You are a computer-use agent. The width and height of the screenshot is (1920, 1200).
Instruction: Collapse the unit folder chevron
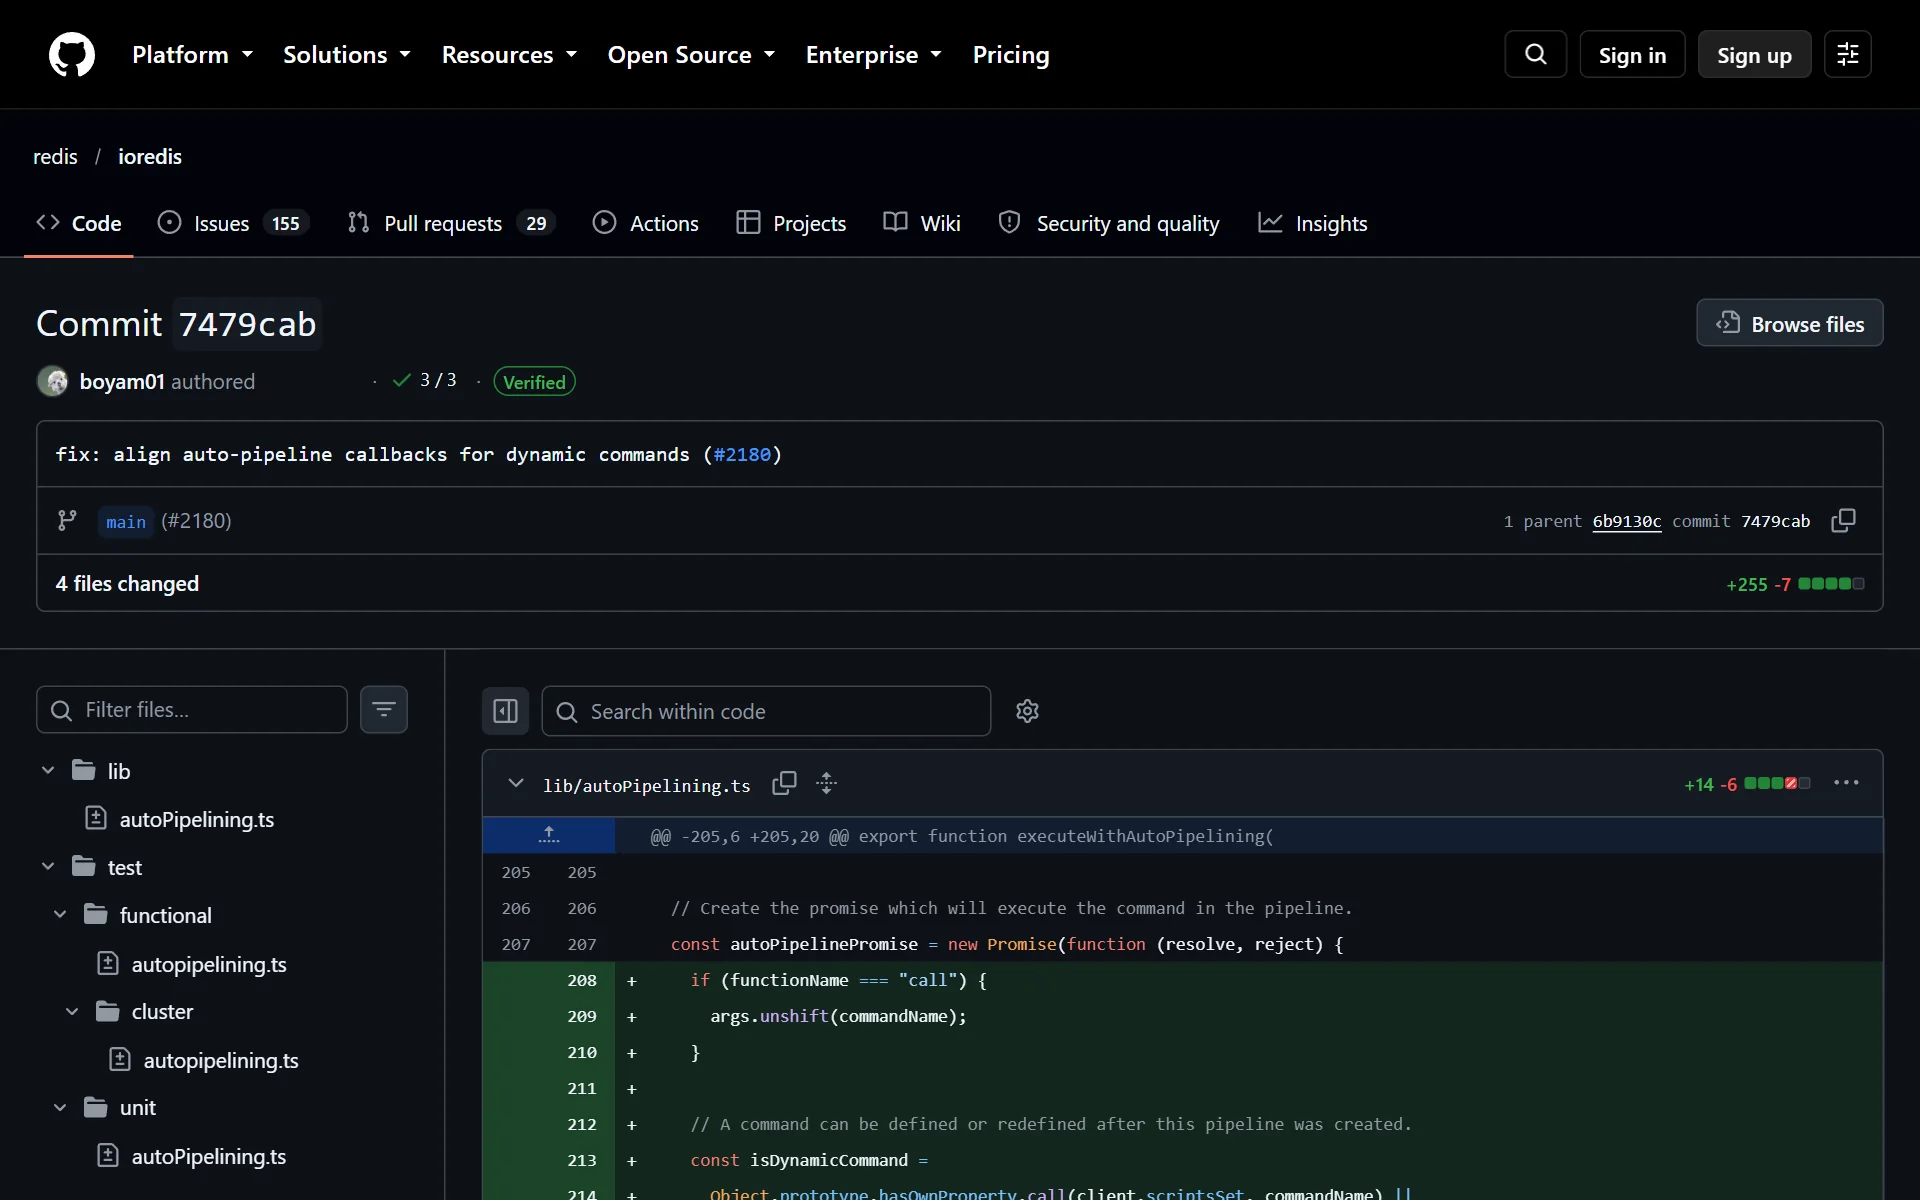pos(60,1107)
